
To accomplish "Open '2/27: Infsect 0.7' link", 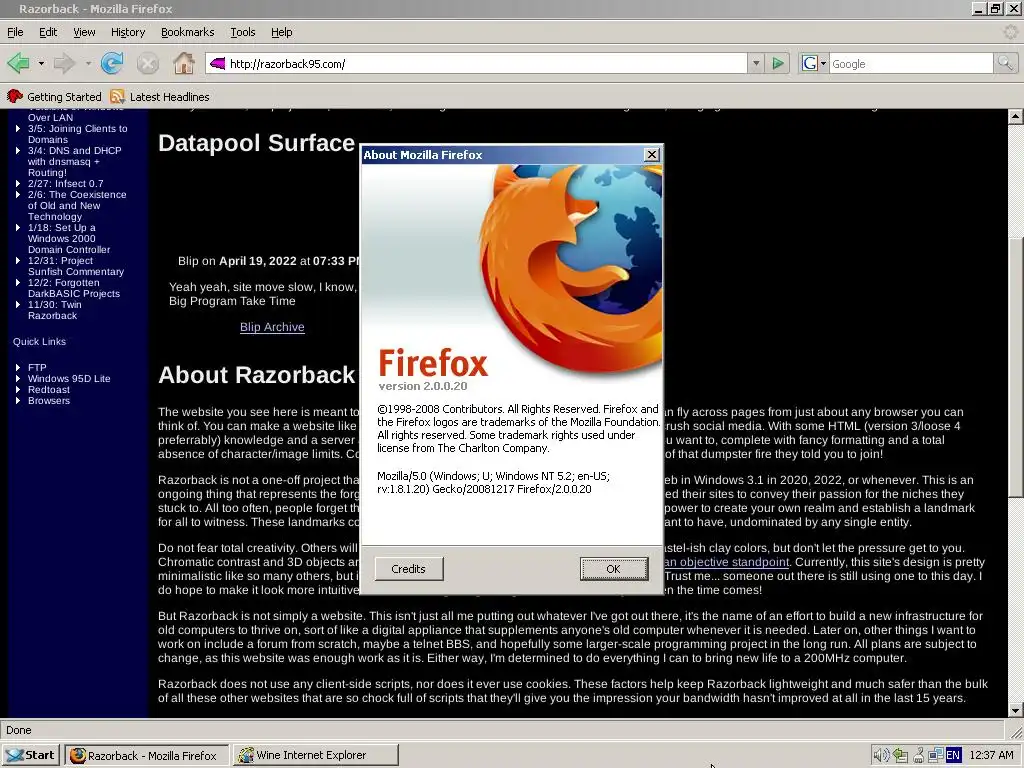I will 65,184.
